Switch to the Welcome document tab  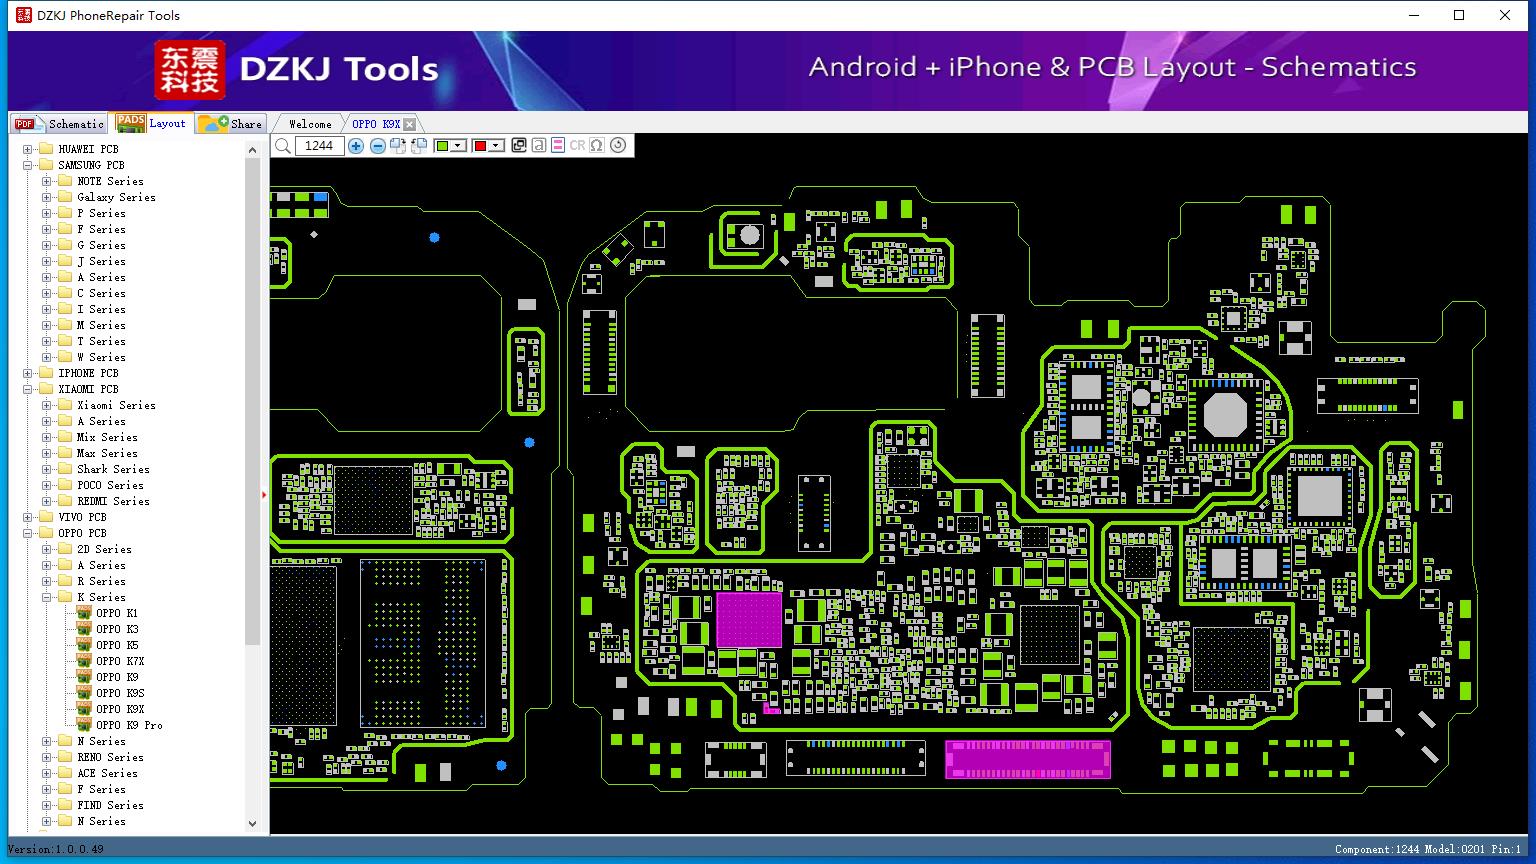click(x=310, y=124)
